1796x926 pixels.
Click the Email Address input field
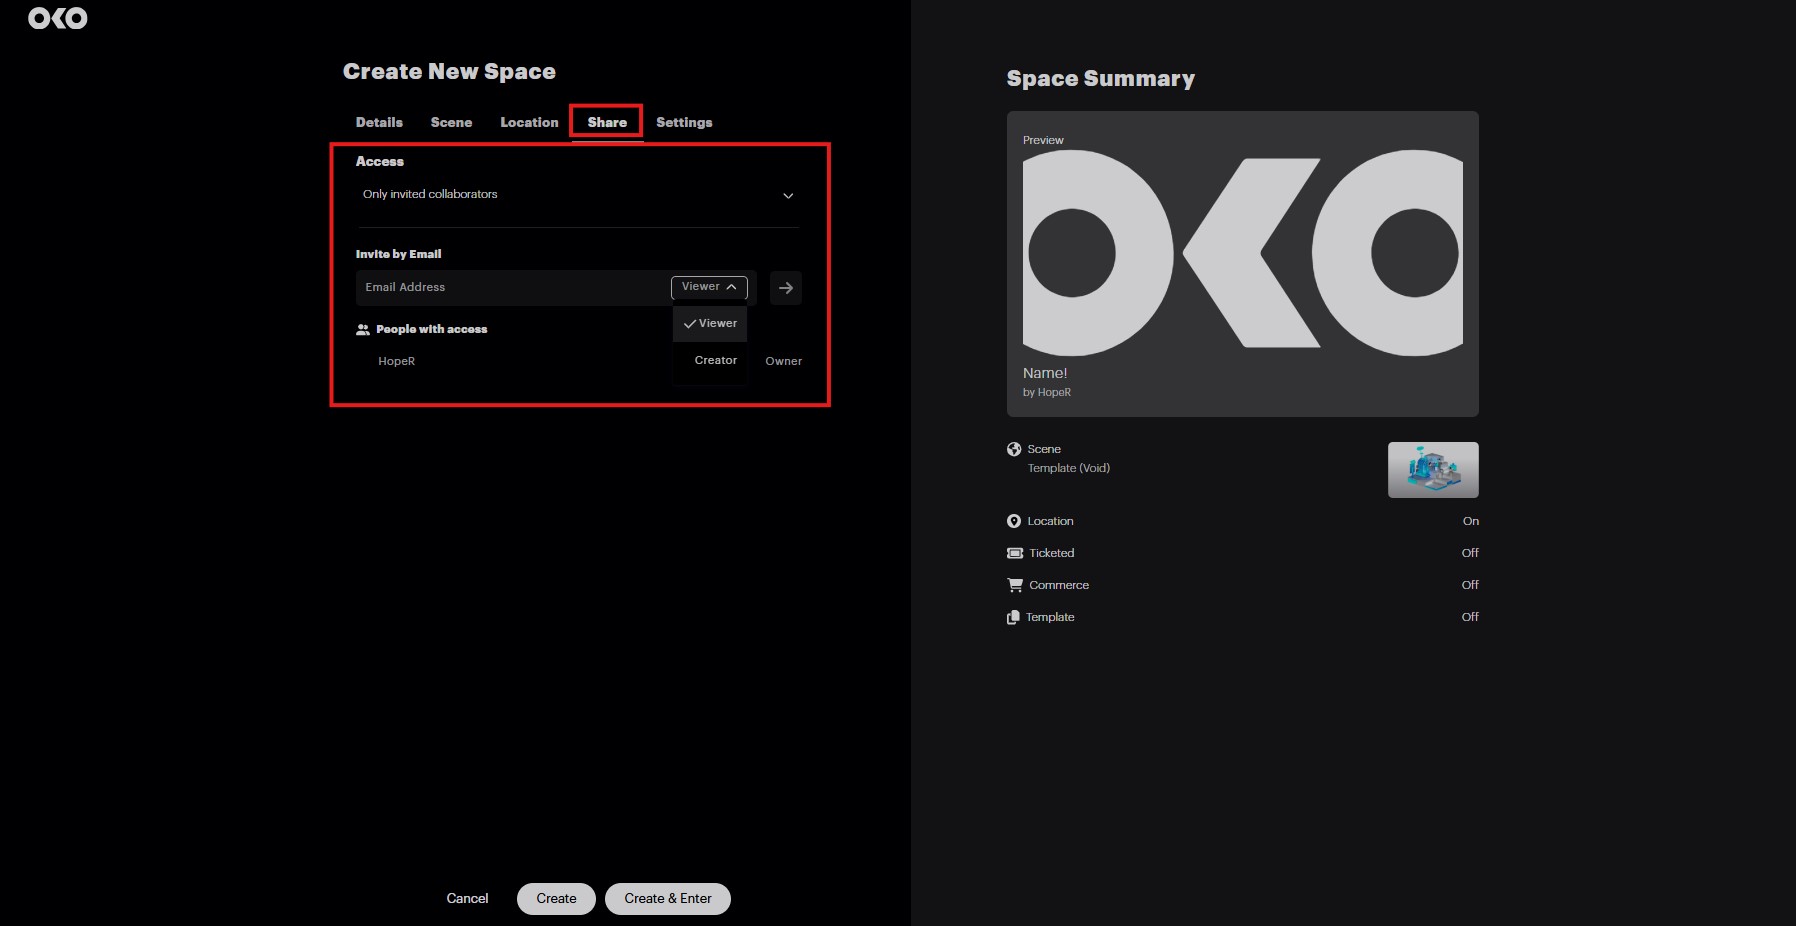click(x=510, y=287)
